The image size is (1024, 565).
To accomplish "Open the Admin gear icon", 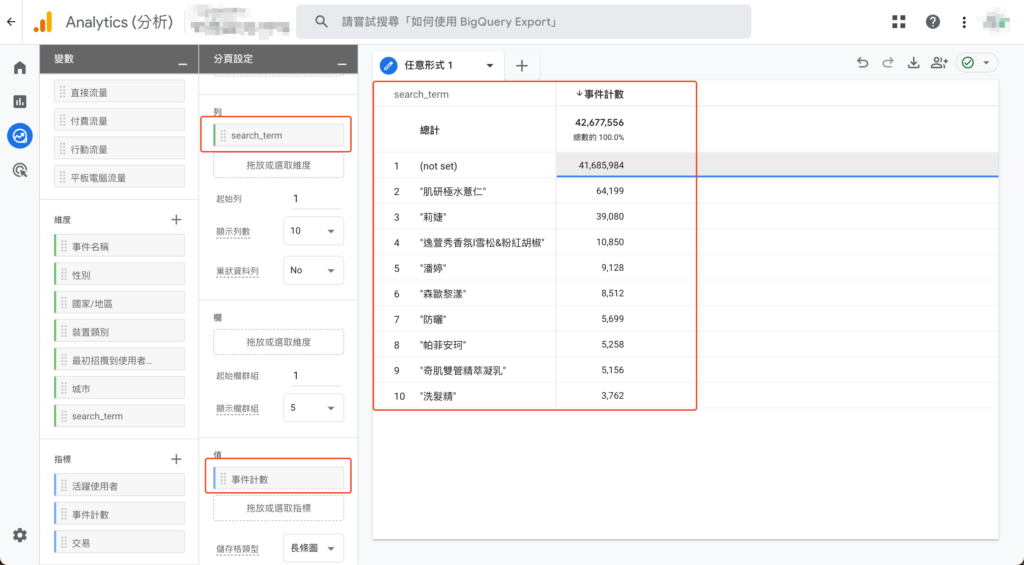I will [x=20, y=535].
